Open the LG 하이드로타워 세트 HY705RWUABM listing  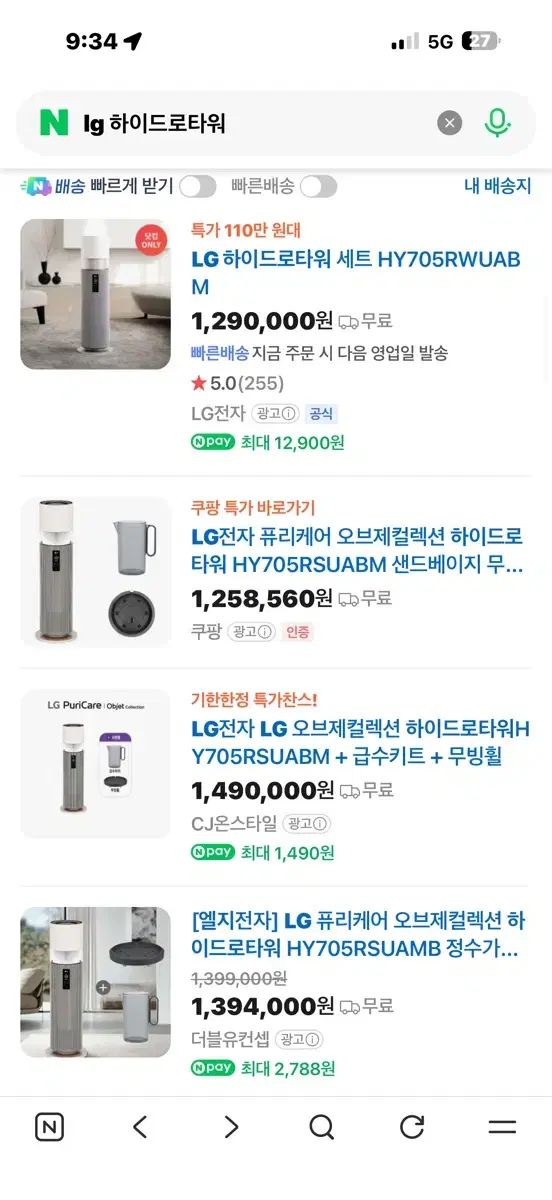[356, 273]
